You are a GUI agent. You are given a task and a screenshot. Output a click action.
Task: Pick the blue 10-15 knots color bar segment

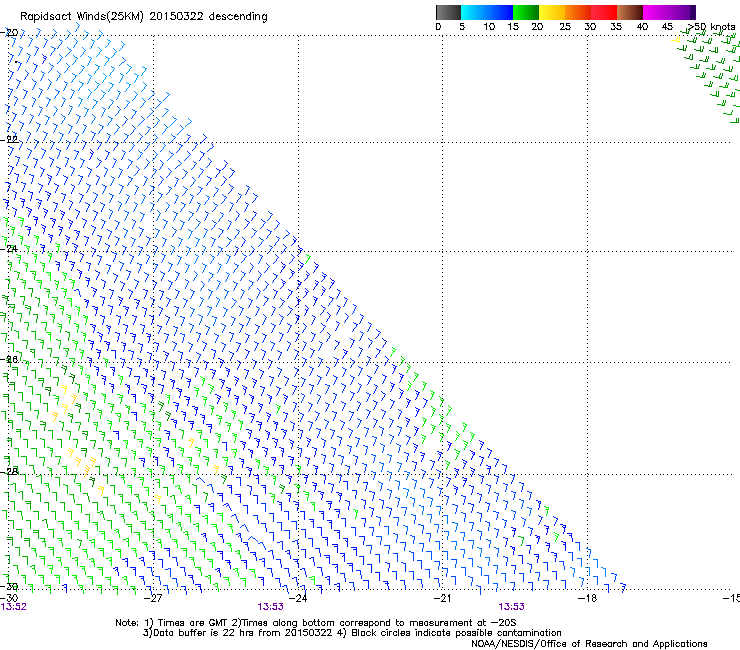coord(500,12)
